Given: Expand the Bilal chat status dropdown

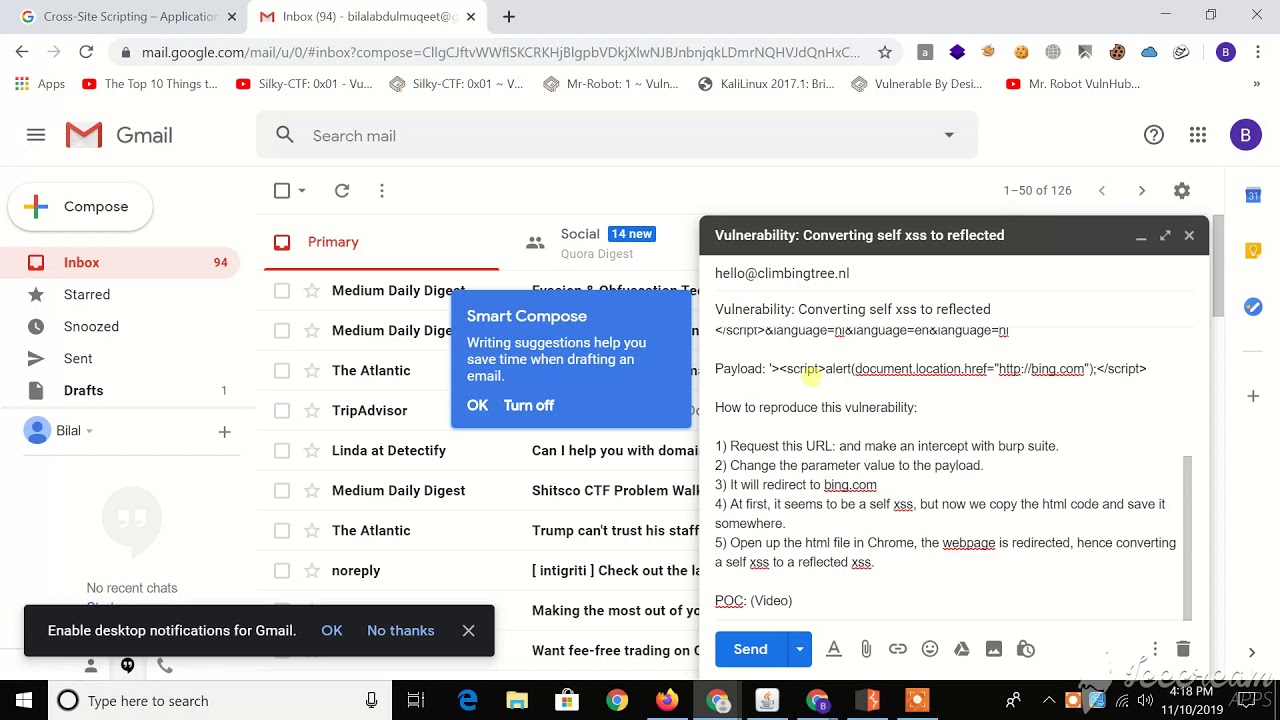Looking at the screenshot, I should pyautogui.click(x=89, y=431).
